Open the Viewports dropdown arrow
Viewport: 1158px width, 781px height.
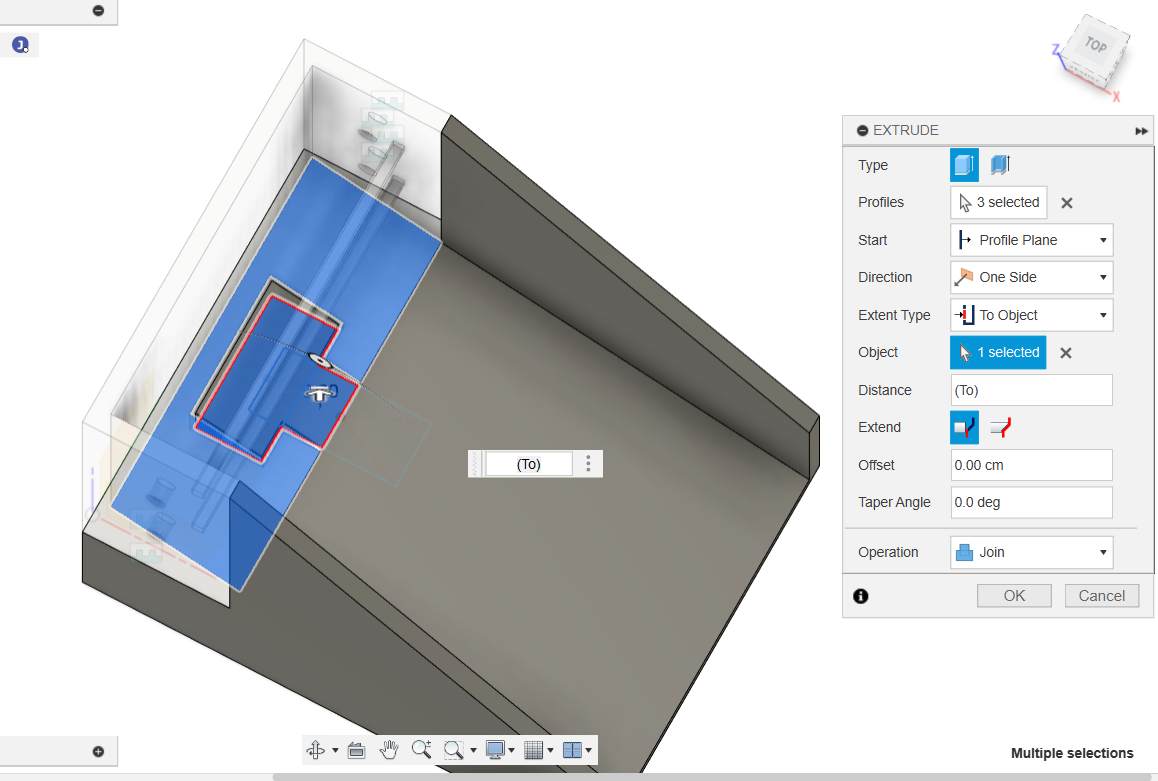(589, 751)
